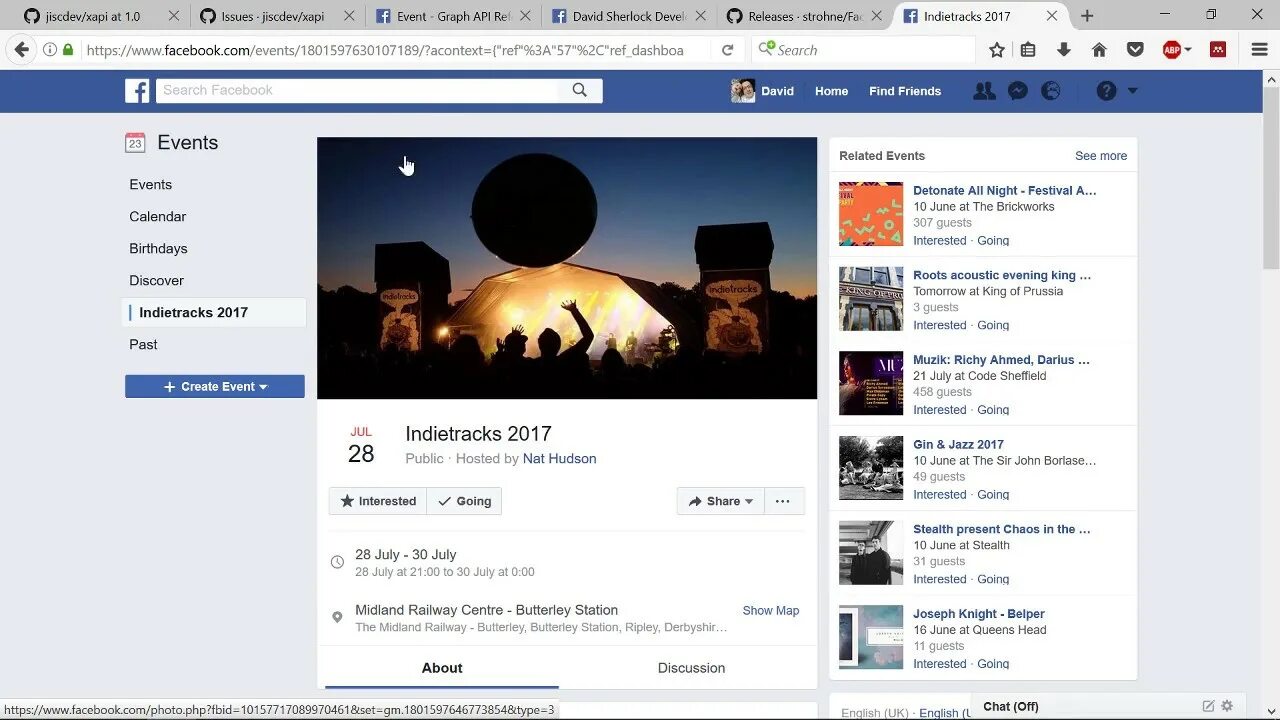This screenshot has height=720, width=1280.
Task: Open the more options ellipsis button
Action: click(783, 501)
